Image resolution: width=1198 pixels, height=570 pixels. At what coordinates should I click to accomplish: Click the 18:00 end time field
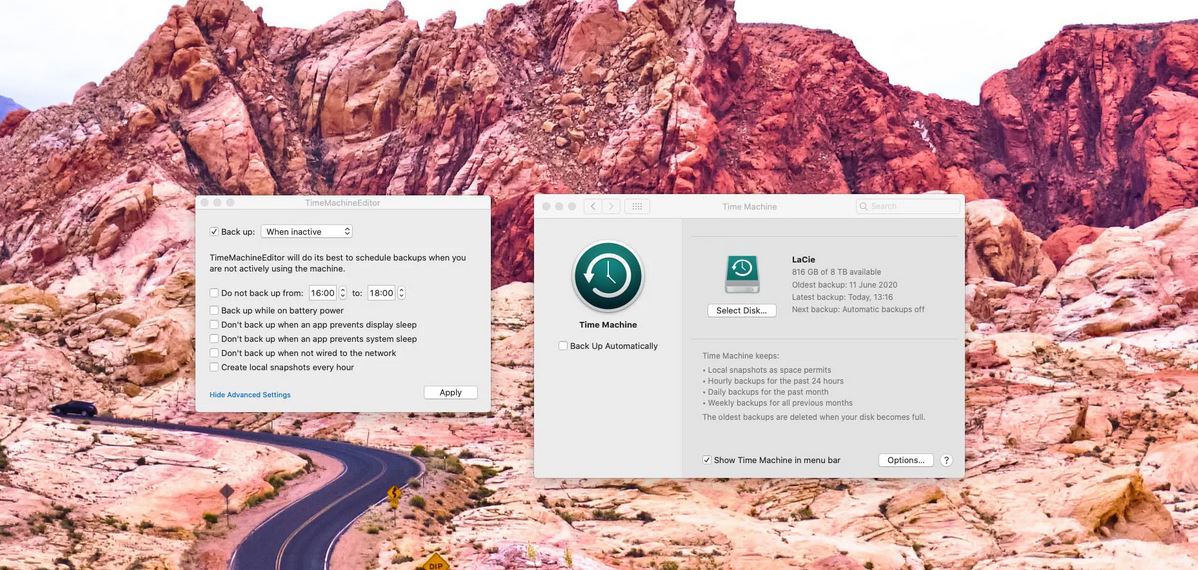(381, 293)
